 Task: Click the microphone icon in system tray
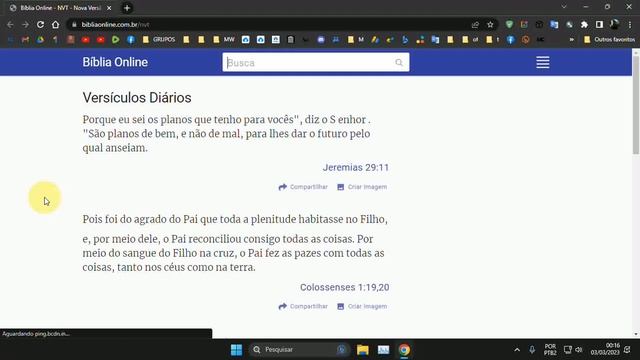[532, 350]
